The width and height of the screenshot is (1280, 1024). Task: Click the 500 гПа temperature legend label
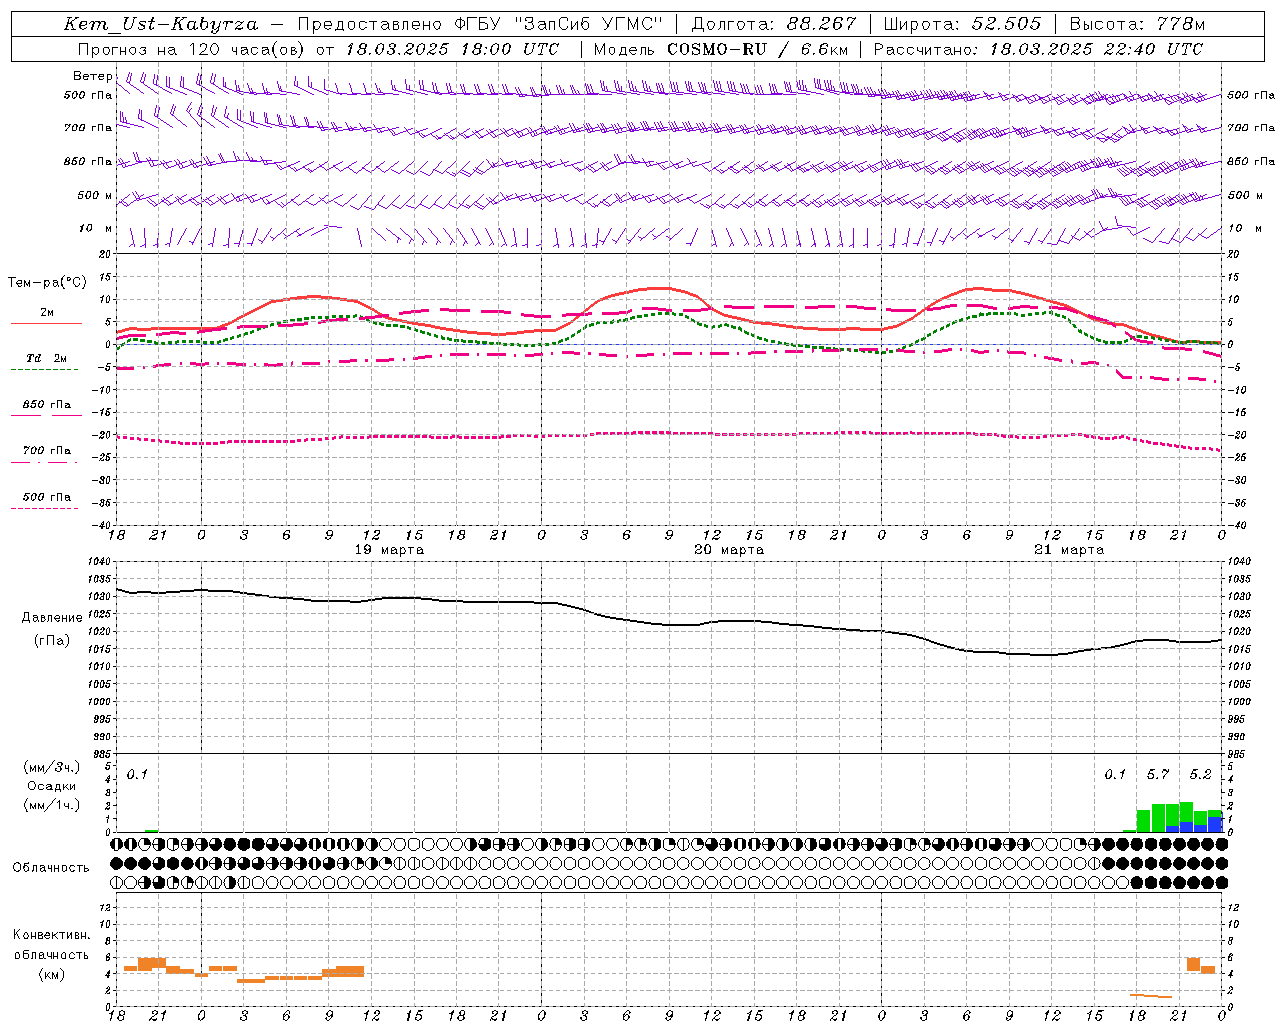[x=47, y=497]
